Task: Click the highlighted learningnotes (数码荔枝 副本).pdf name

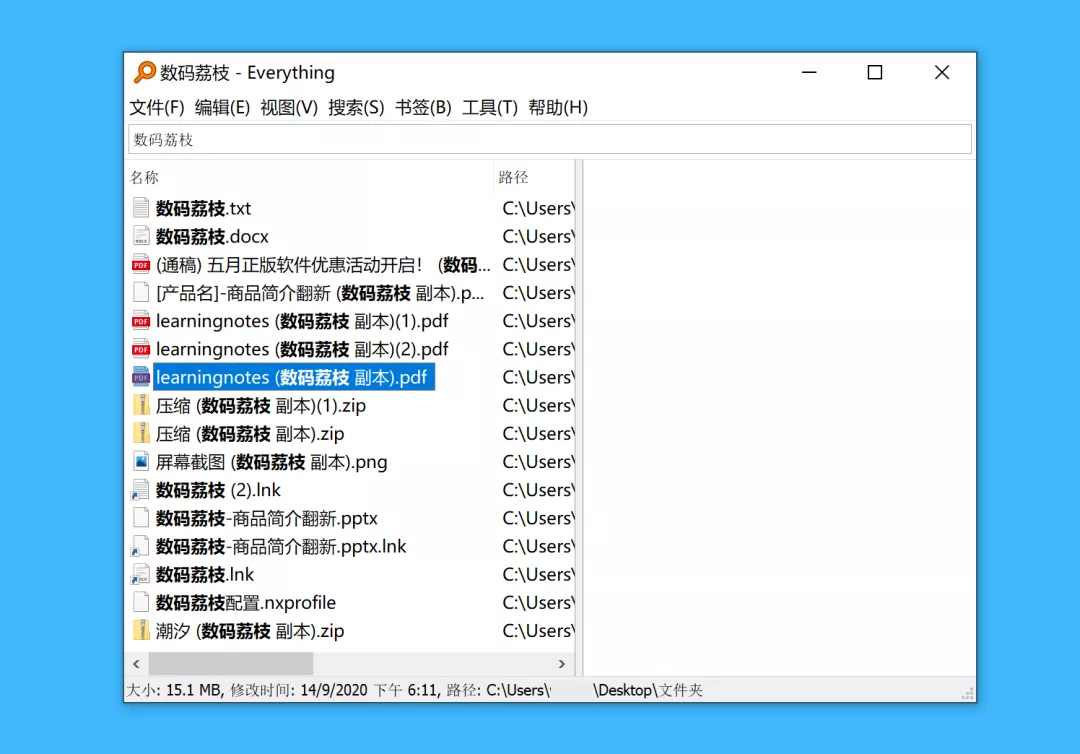Action: pos(293,377)
